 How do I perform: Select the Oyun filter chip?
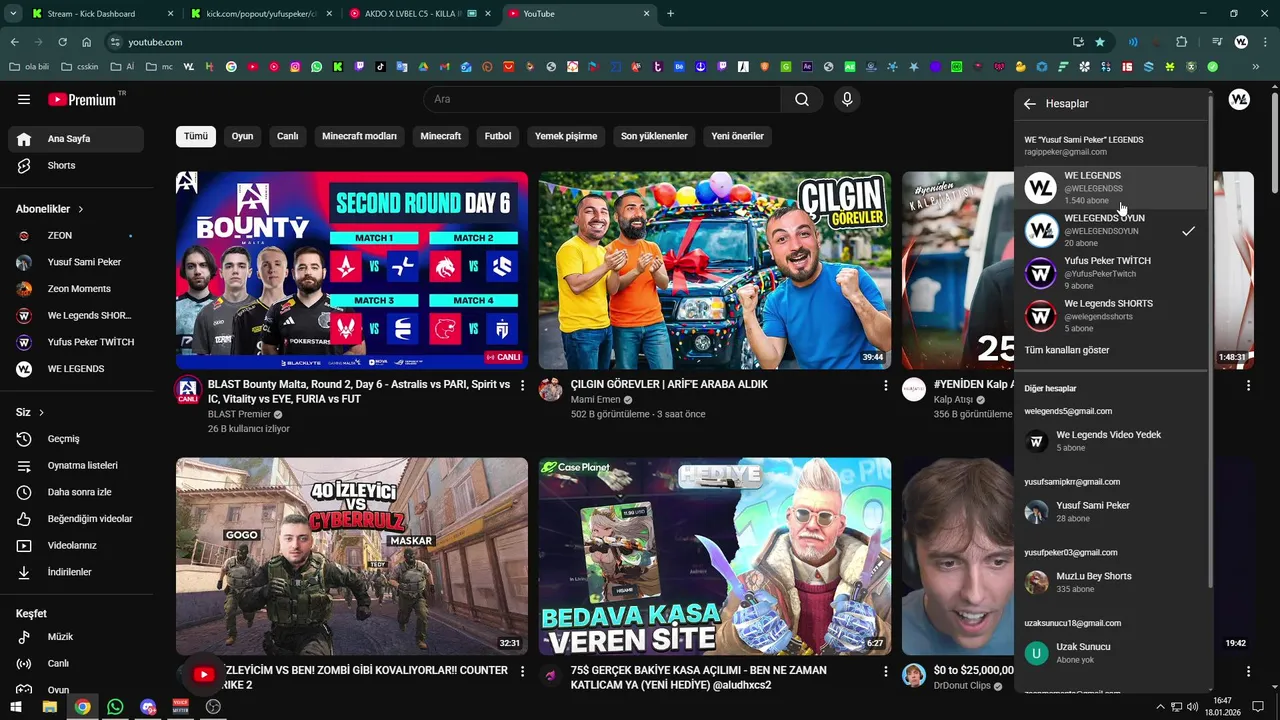[x=243, y=137]
